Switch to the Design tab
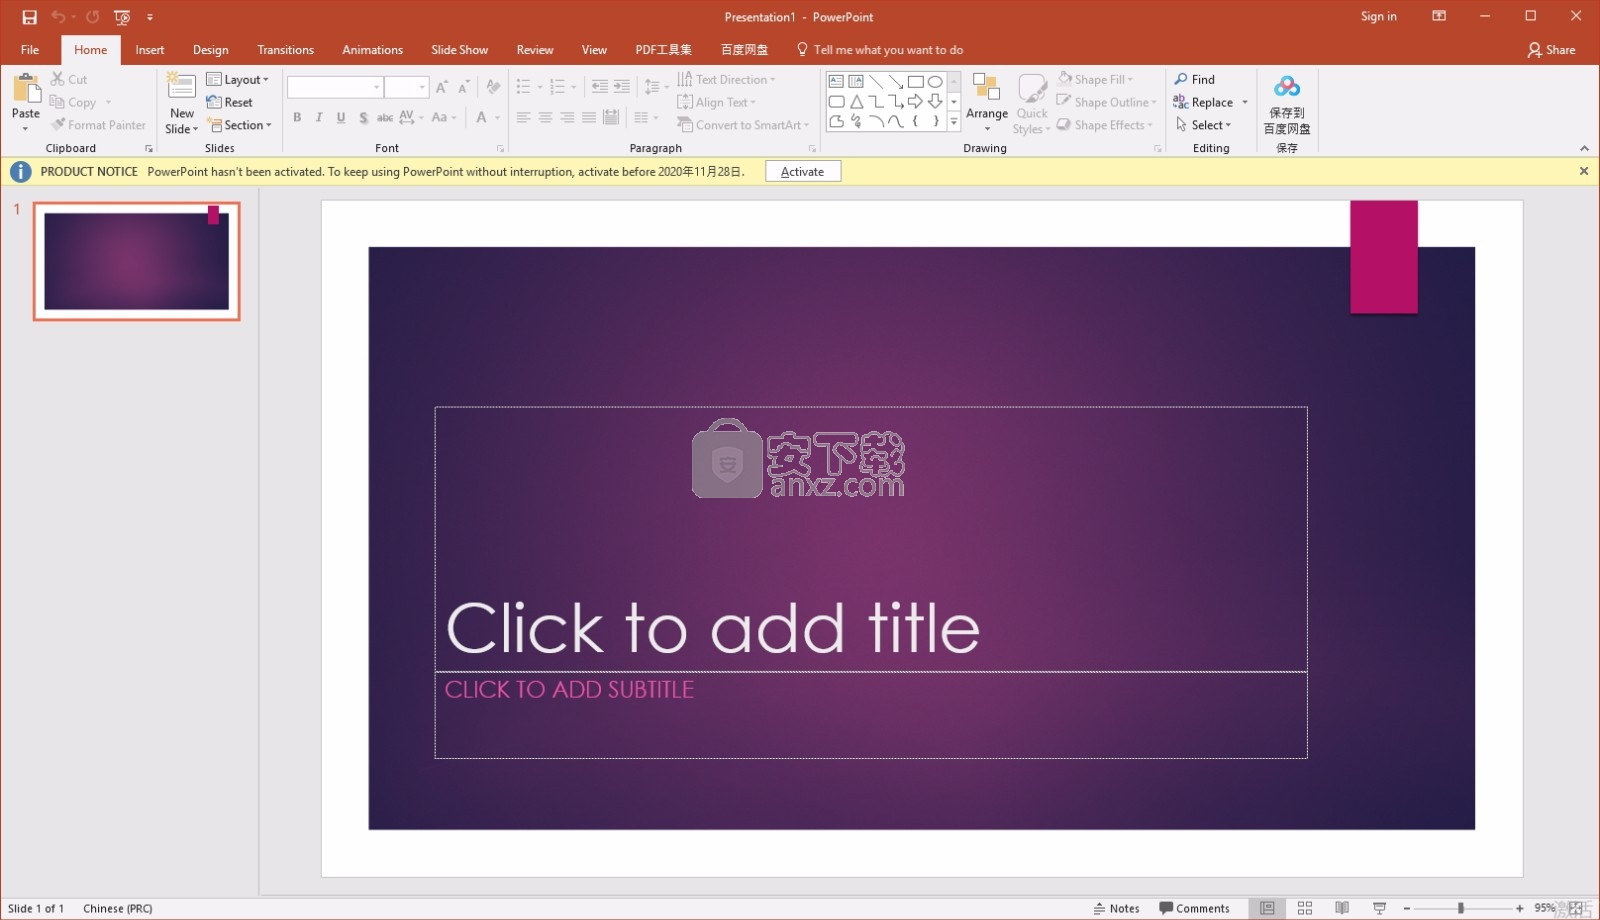1600x920 pixels. tap(210, 50)
